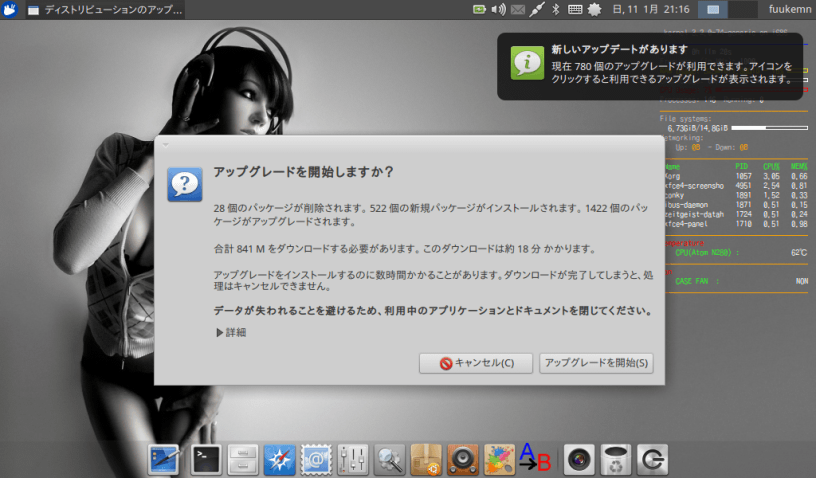Click the zeitgeist-datah process row
The image size is (816, 478).
[x=736, y=214]
